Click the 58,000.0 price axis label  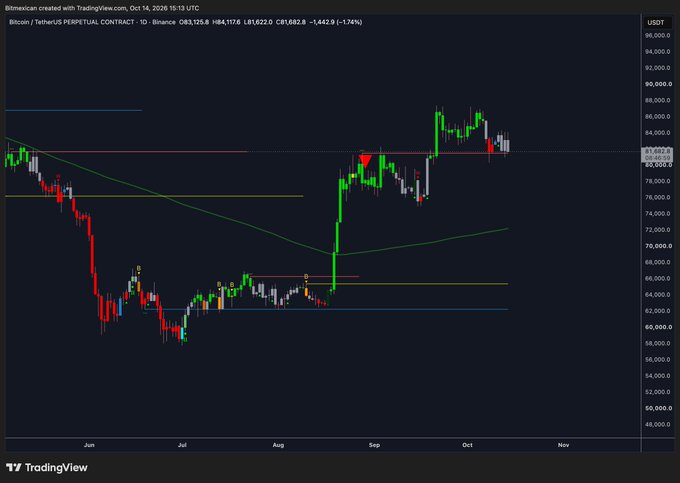point(657,343)
